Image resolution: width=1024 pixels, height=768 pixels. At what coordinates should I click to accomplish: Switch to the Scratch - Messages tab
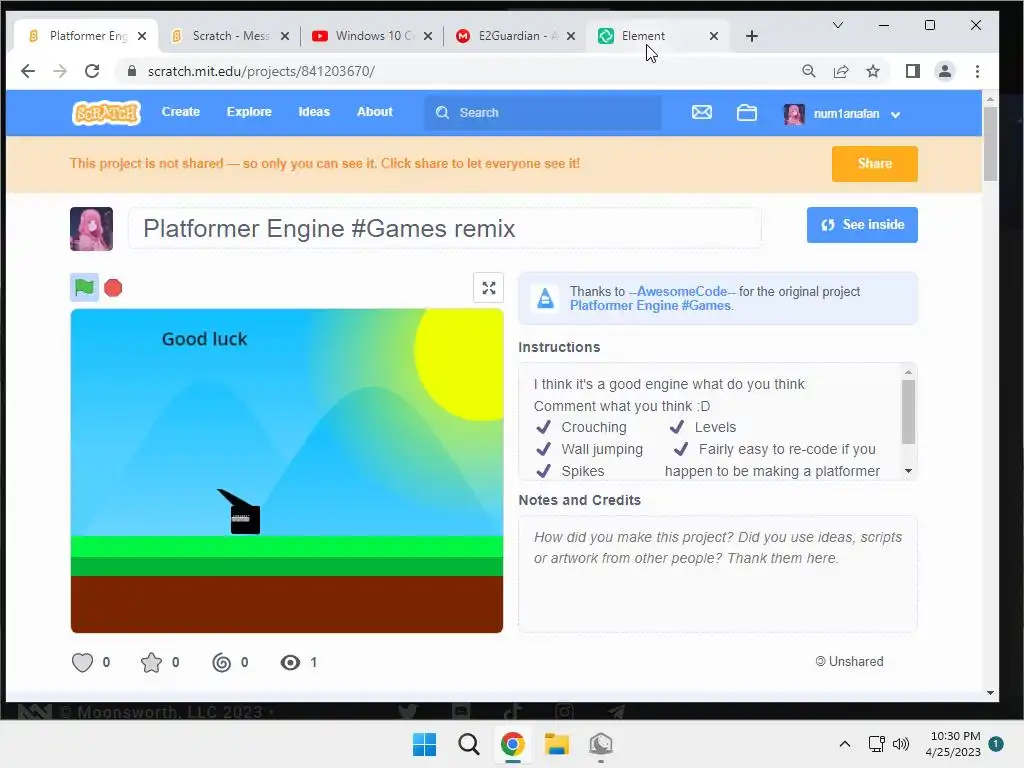pos(231,36)
